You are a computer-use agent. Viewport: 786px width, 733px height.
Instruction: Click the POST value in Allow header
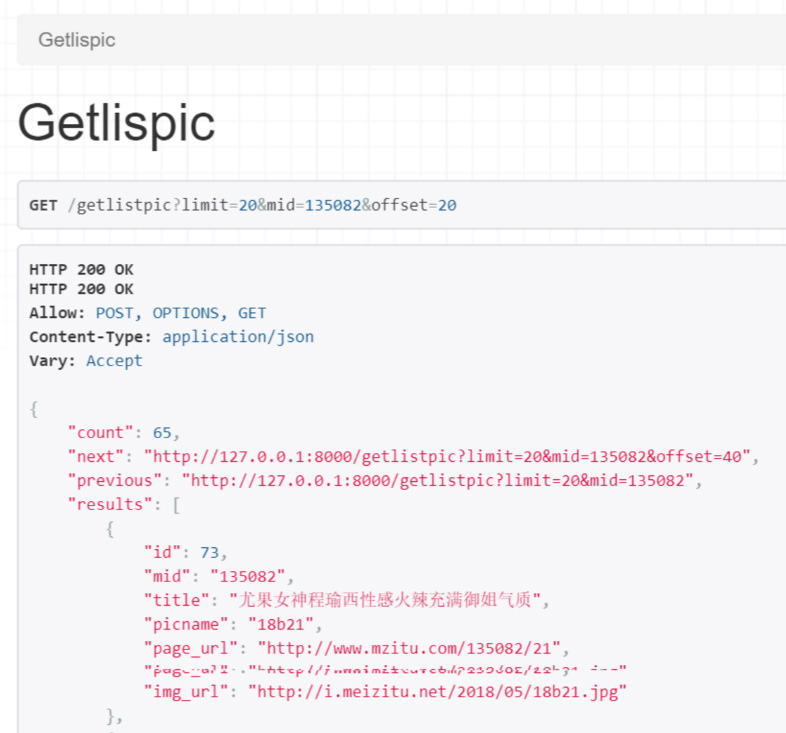(115, 313)
